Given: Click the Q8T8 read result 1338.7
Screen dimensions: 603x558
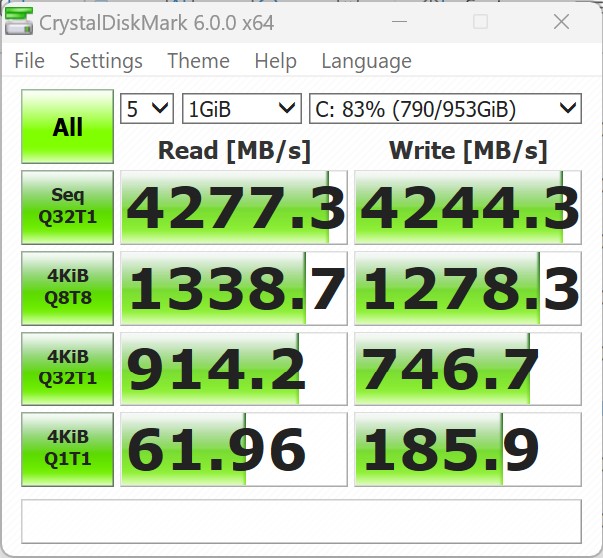Looking at the screenshot, I should (x=234, y=288).
